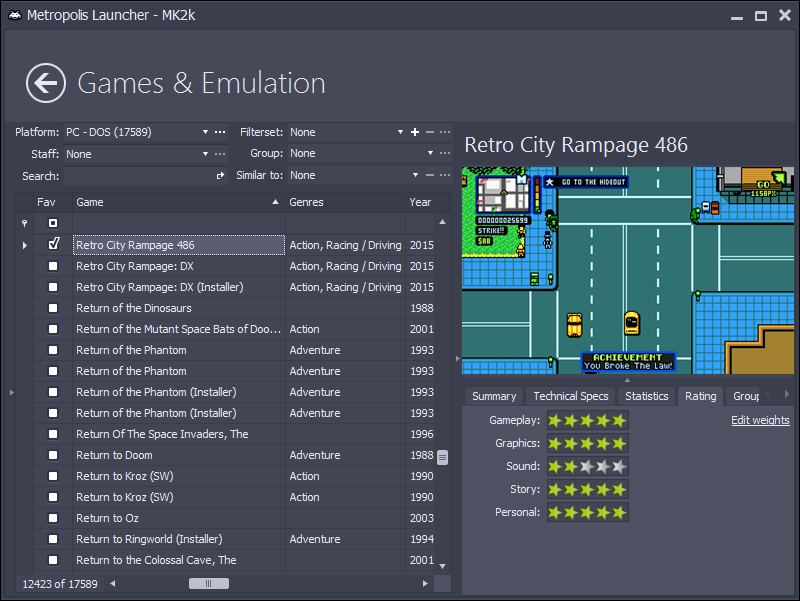Set the Story star rating

click(x=587, y=489)
